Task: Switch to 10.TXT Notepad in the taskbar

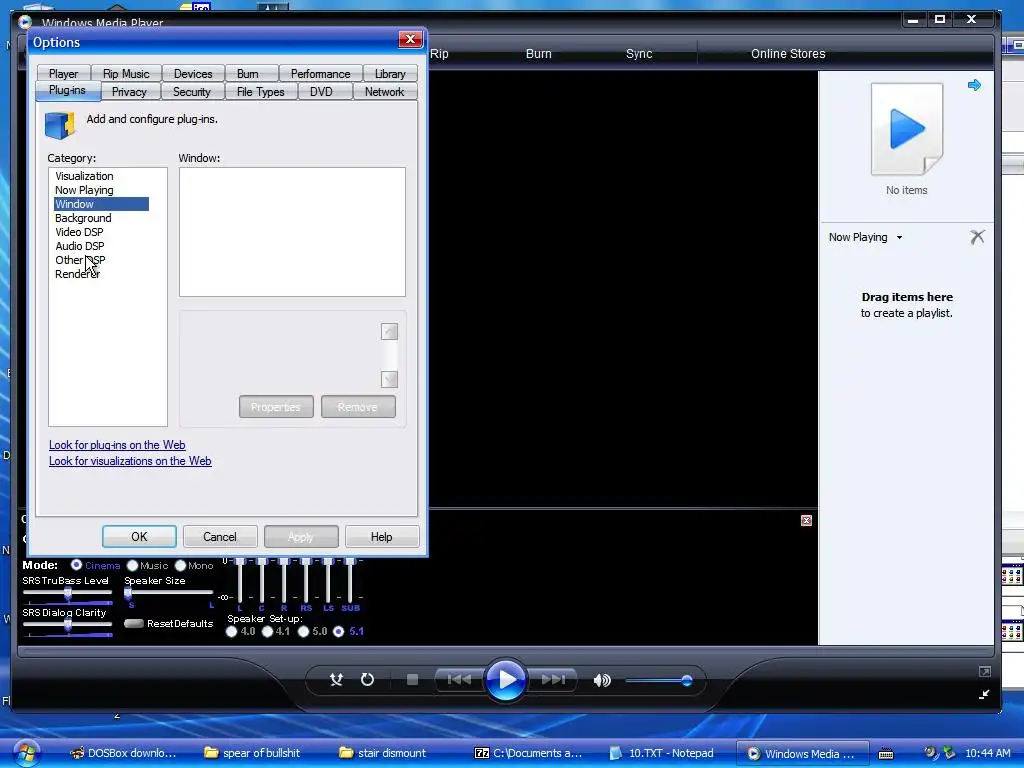Action: (x=661, y=753)
